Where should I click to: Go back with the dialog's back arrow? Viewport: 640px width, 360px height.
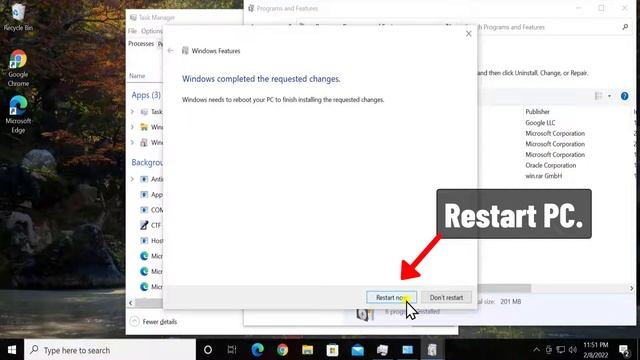click(x=171, y=51)
